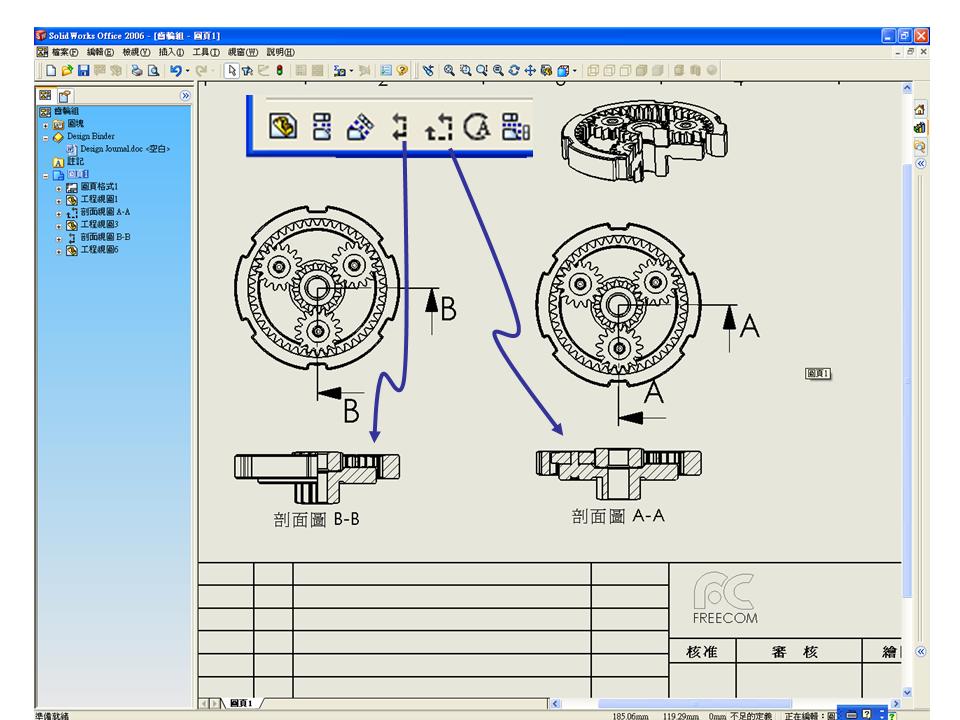
Task: Open SolidWorks Resources home tab in task pane
Action: [920, 110]
